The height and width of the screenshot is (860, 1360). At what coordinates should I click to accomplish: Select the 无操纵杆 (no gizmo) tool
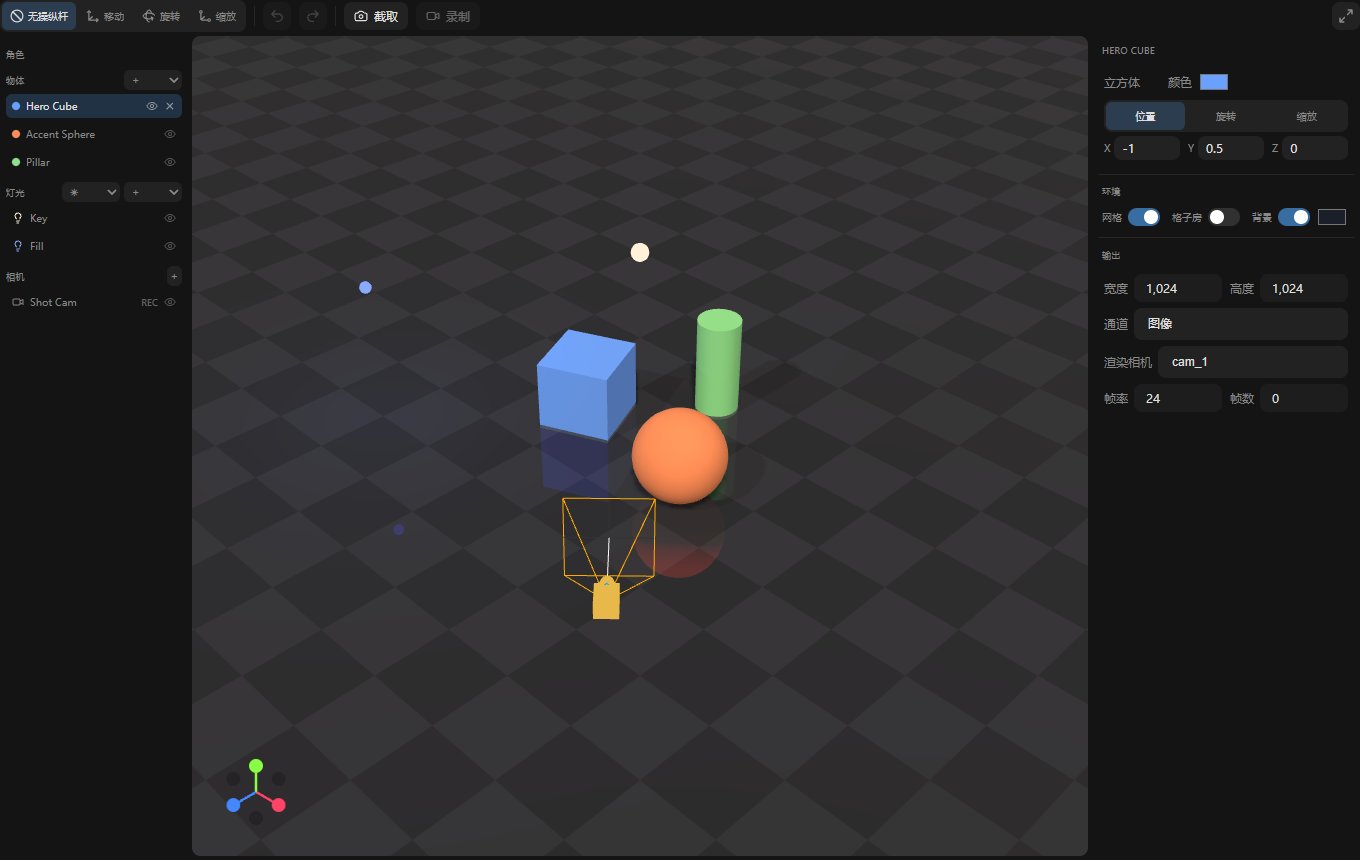coord(39,16)
